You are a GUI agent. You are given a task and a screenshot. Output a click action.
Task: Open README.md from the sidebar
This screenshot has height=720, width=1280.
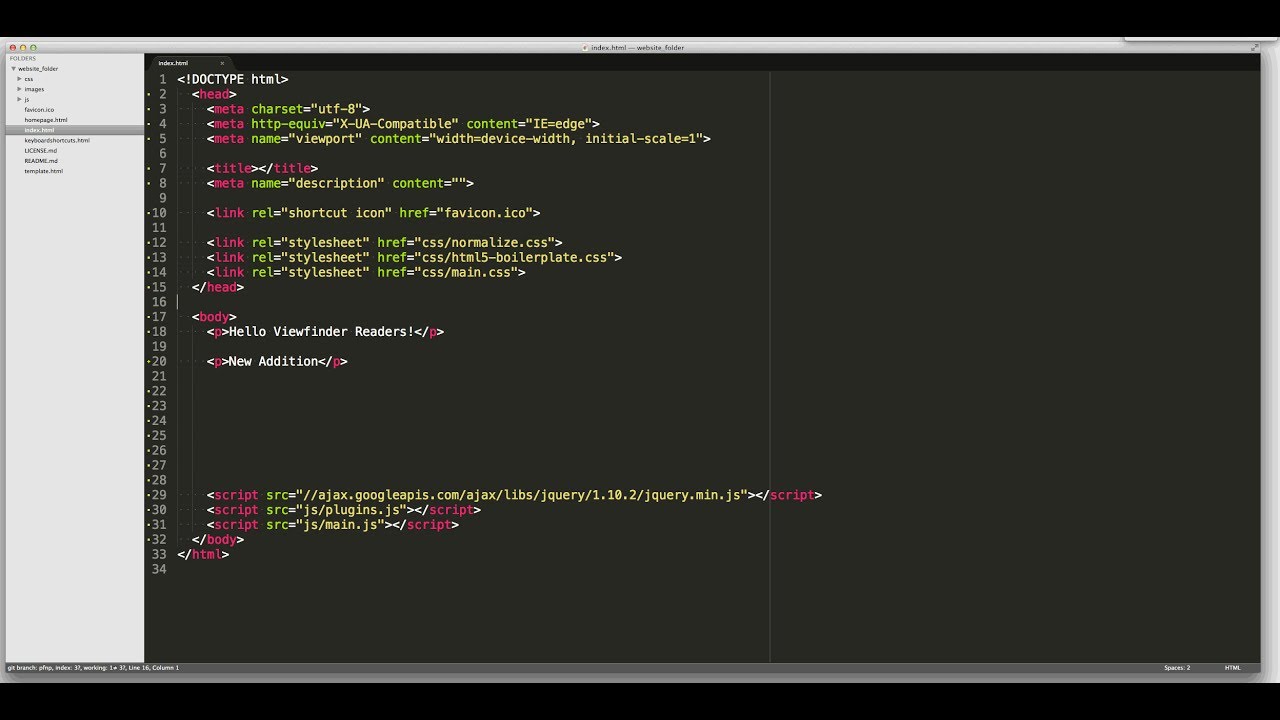coord(41,161)
